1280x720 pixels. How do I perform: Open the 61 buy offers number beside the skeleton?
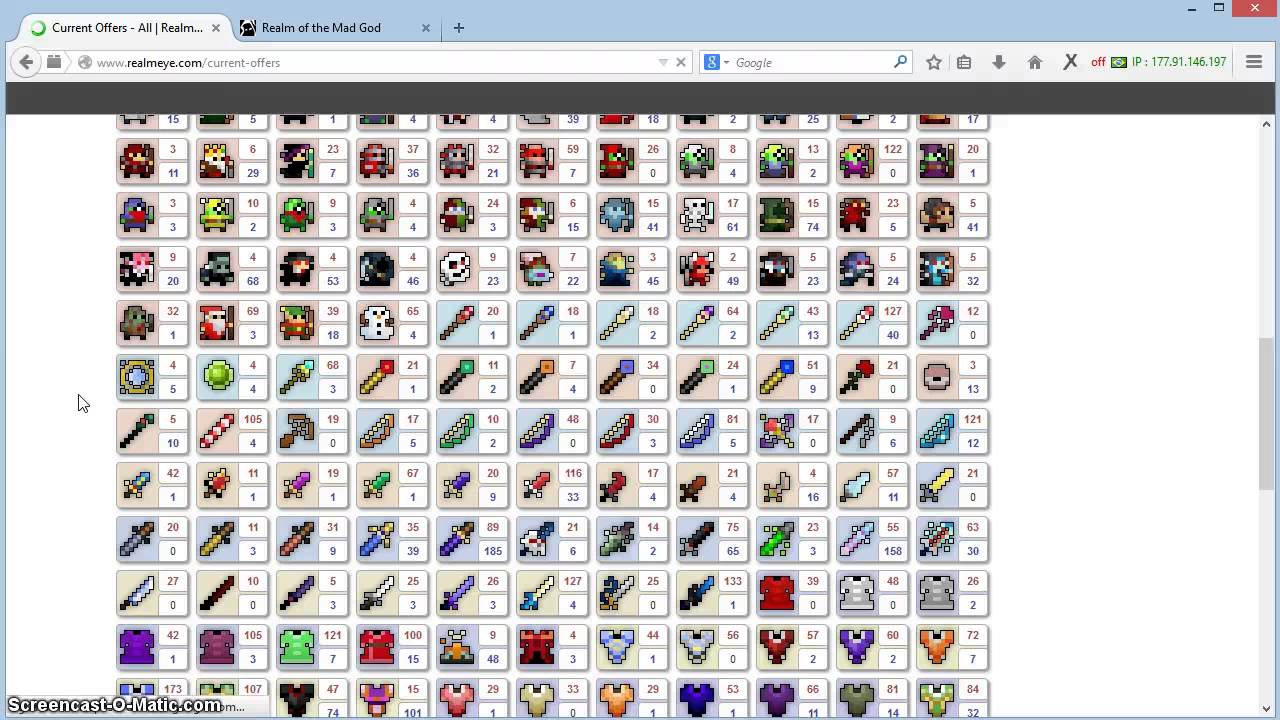click(733, 227)
